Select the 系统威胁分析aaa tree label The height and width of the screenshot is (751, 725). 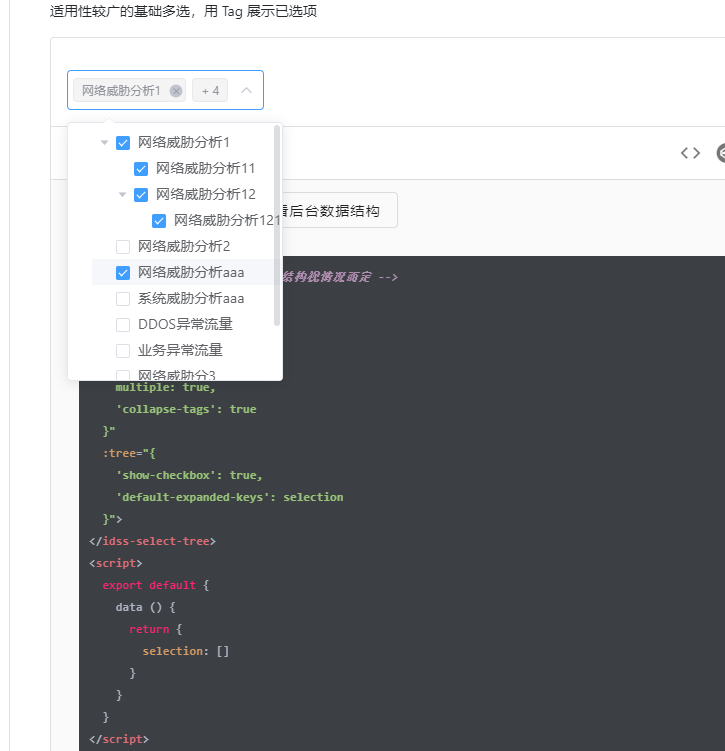(x=191, y=298)
